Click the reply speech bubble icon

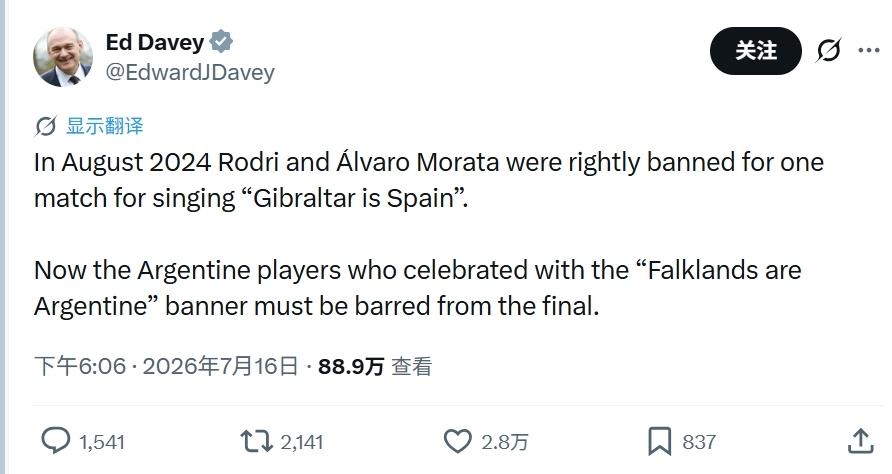[x=56, y=441]
